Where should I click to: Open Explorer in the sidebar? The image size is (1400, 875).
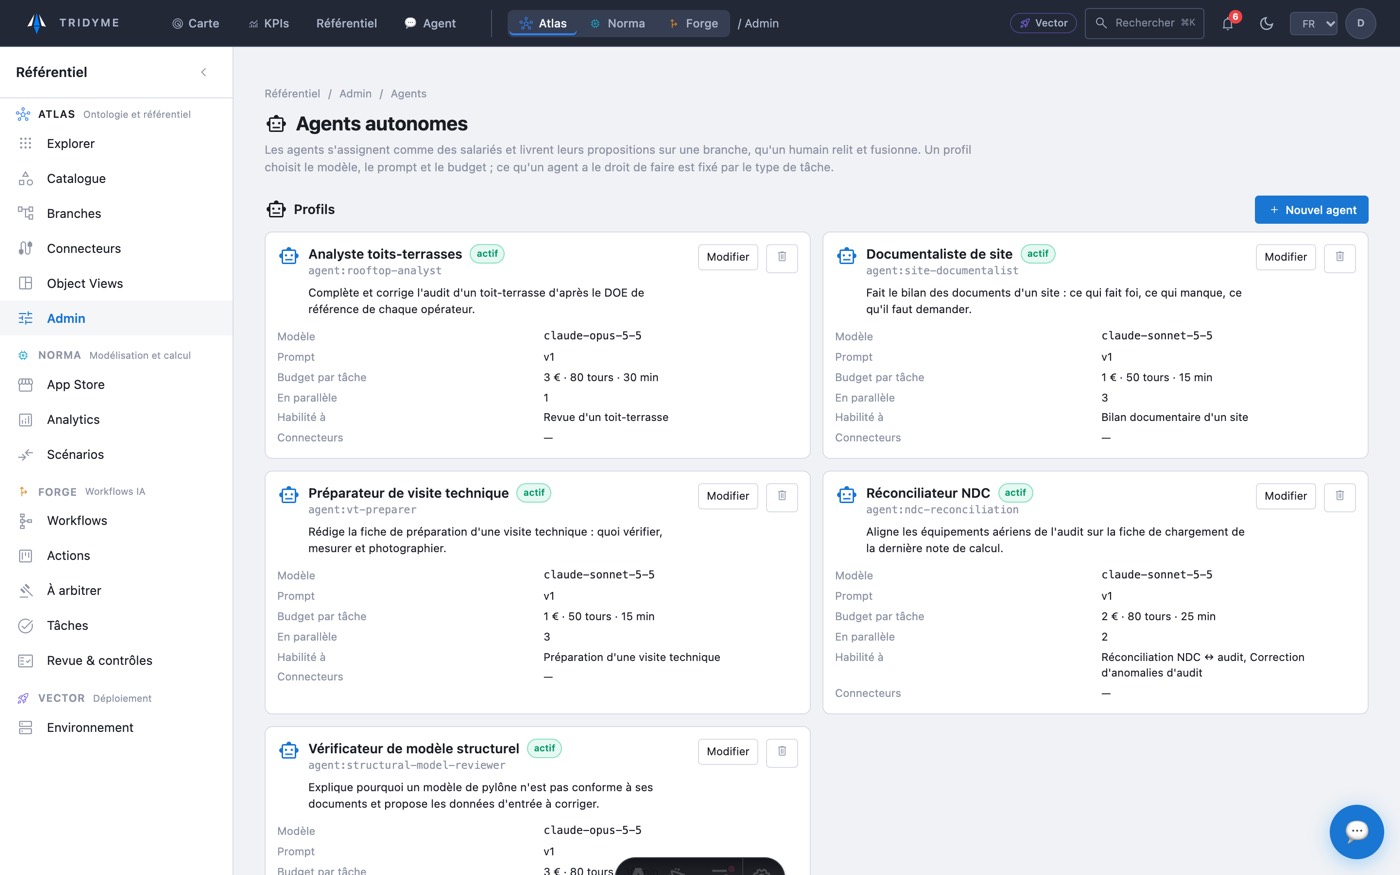click(x=116, y=143)
